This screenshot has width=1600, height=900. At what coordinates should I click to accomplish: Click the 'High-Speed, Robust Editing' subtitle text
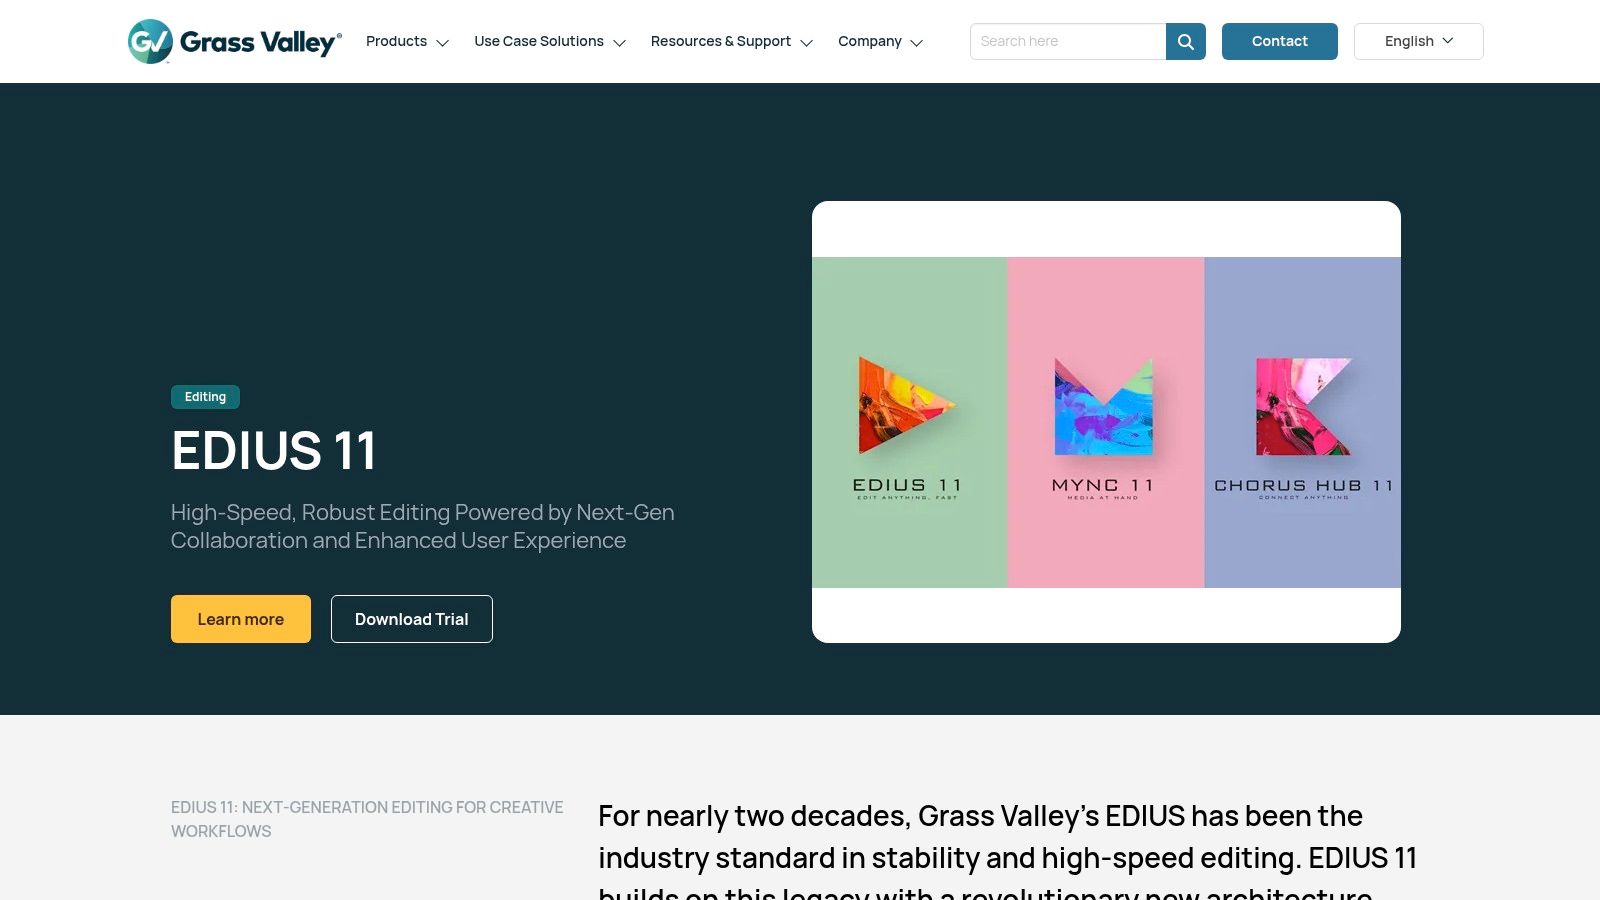(422, 526)
